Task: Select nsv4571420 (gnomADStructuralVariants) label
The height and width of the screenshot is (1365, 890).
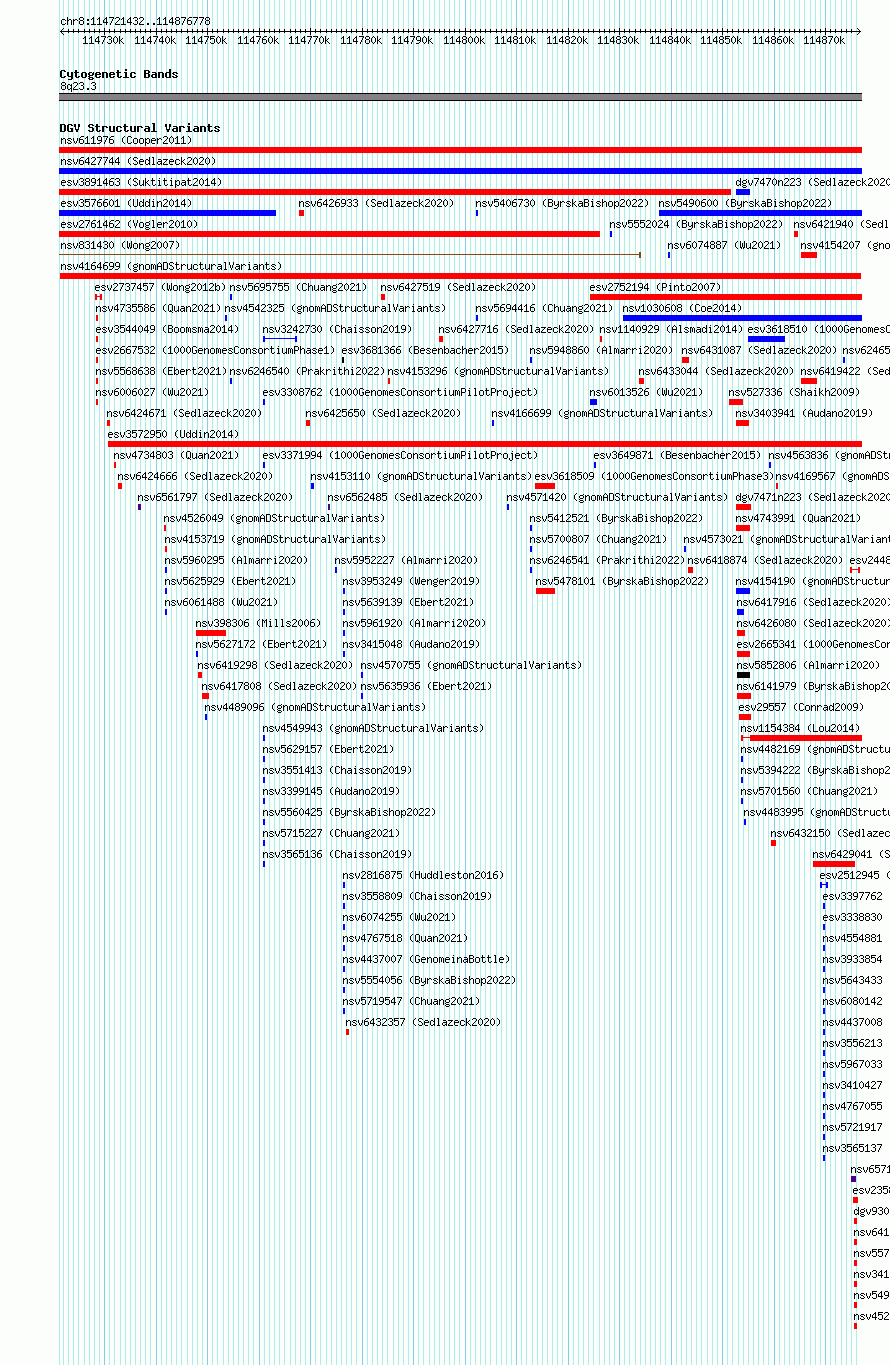Action: click(x=617, y=497)
